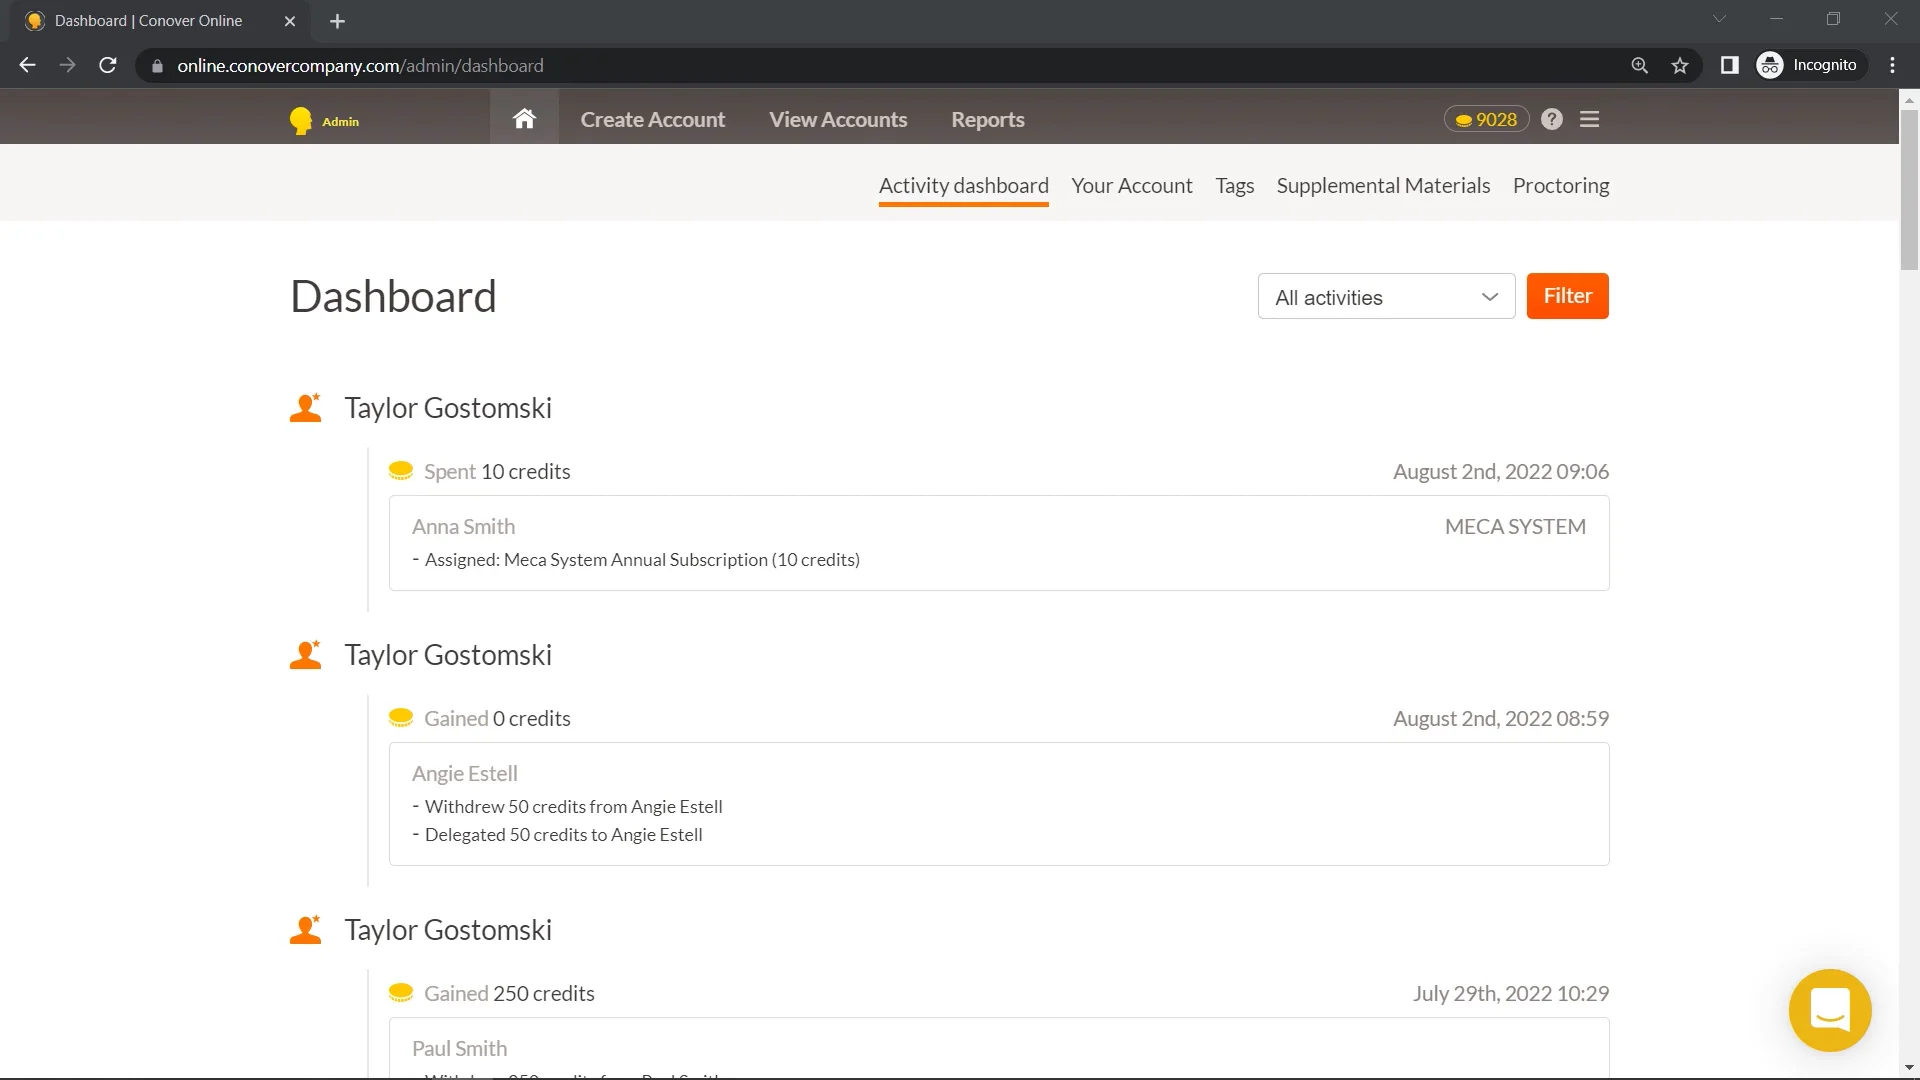Screen dimensions: 1920x1080
Task: Open the tab search chevron
Action: [1719, 19]
